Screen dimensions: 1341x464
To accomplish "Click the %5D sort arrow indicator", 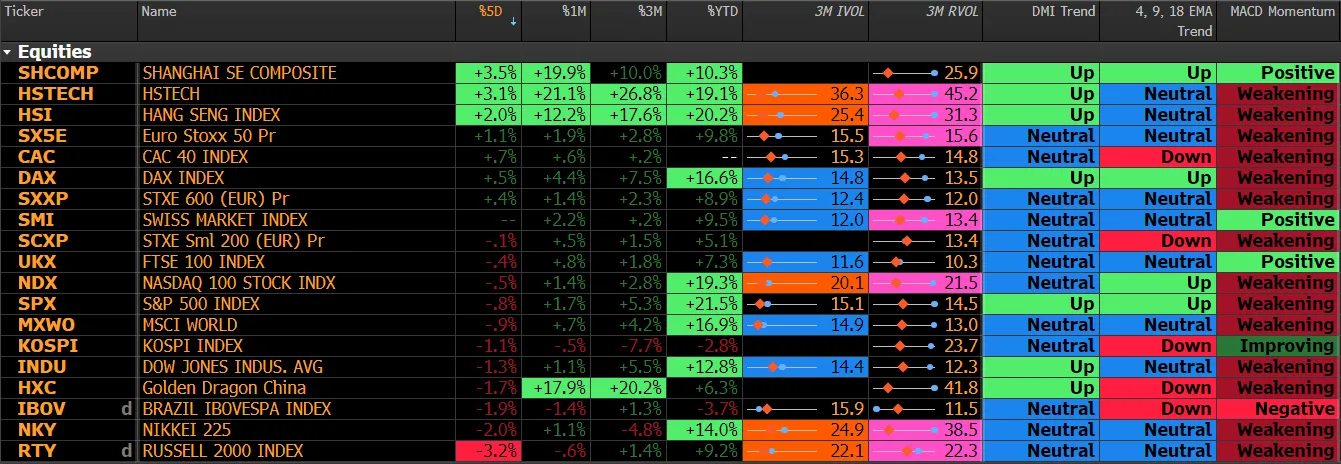I will [514, 20].
